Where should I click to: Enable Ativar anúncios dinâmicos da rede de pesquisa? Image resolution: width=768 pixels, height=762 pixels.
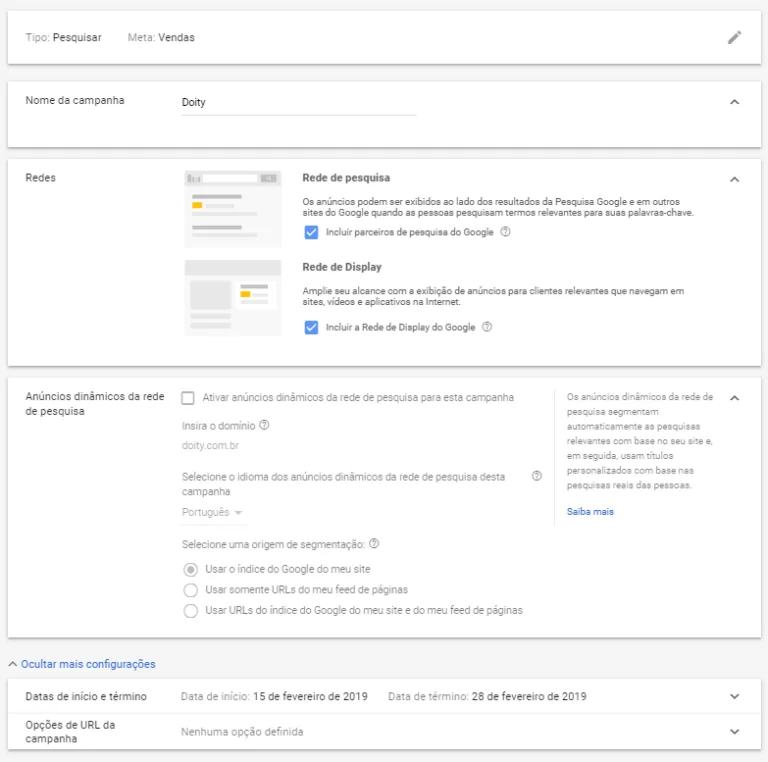click(x=188, y=398)
